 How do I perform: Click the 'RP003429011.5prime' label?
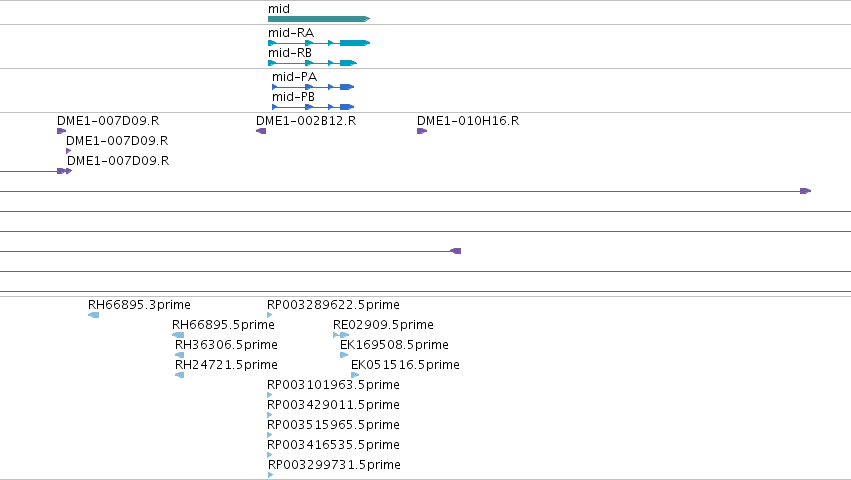click(333, 405)
